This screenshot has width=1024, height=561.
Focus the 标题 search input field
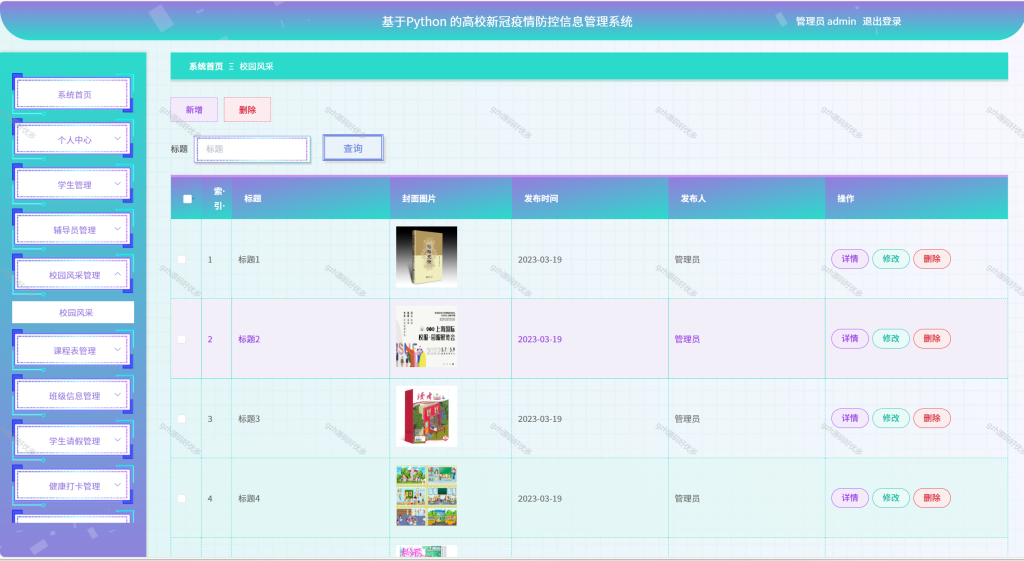tap(253, 149)
